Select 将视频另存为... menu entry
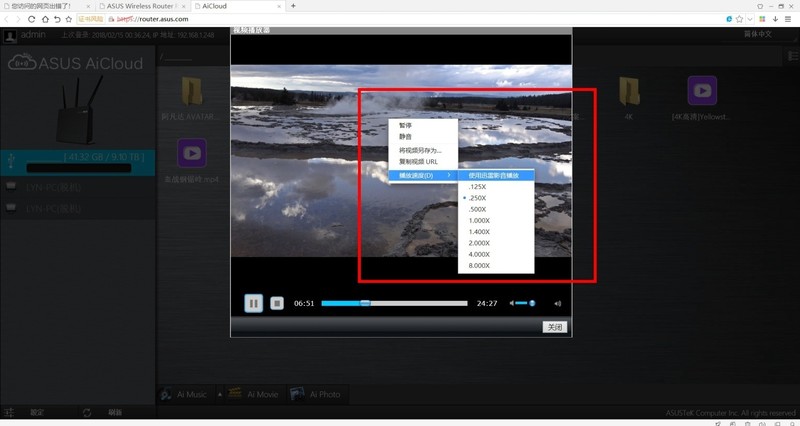The image size is (800, 426). [423, 150]
